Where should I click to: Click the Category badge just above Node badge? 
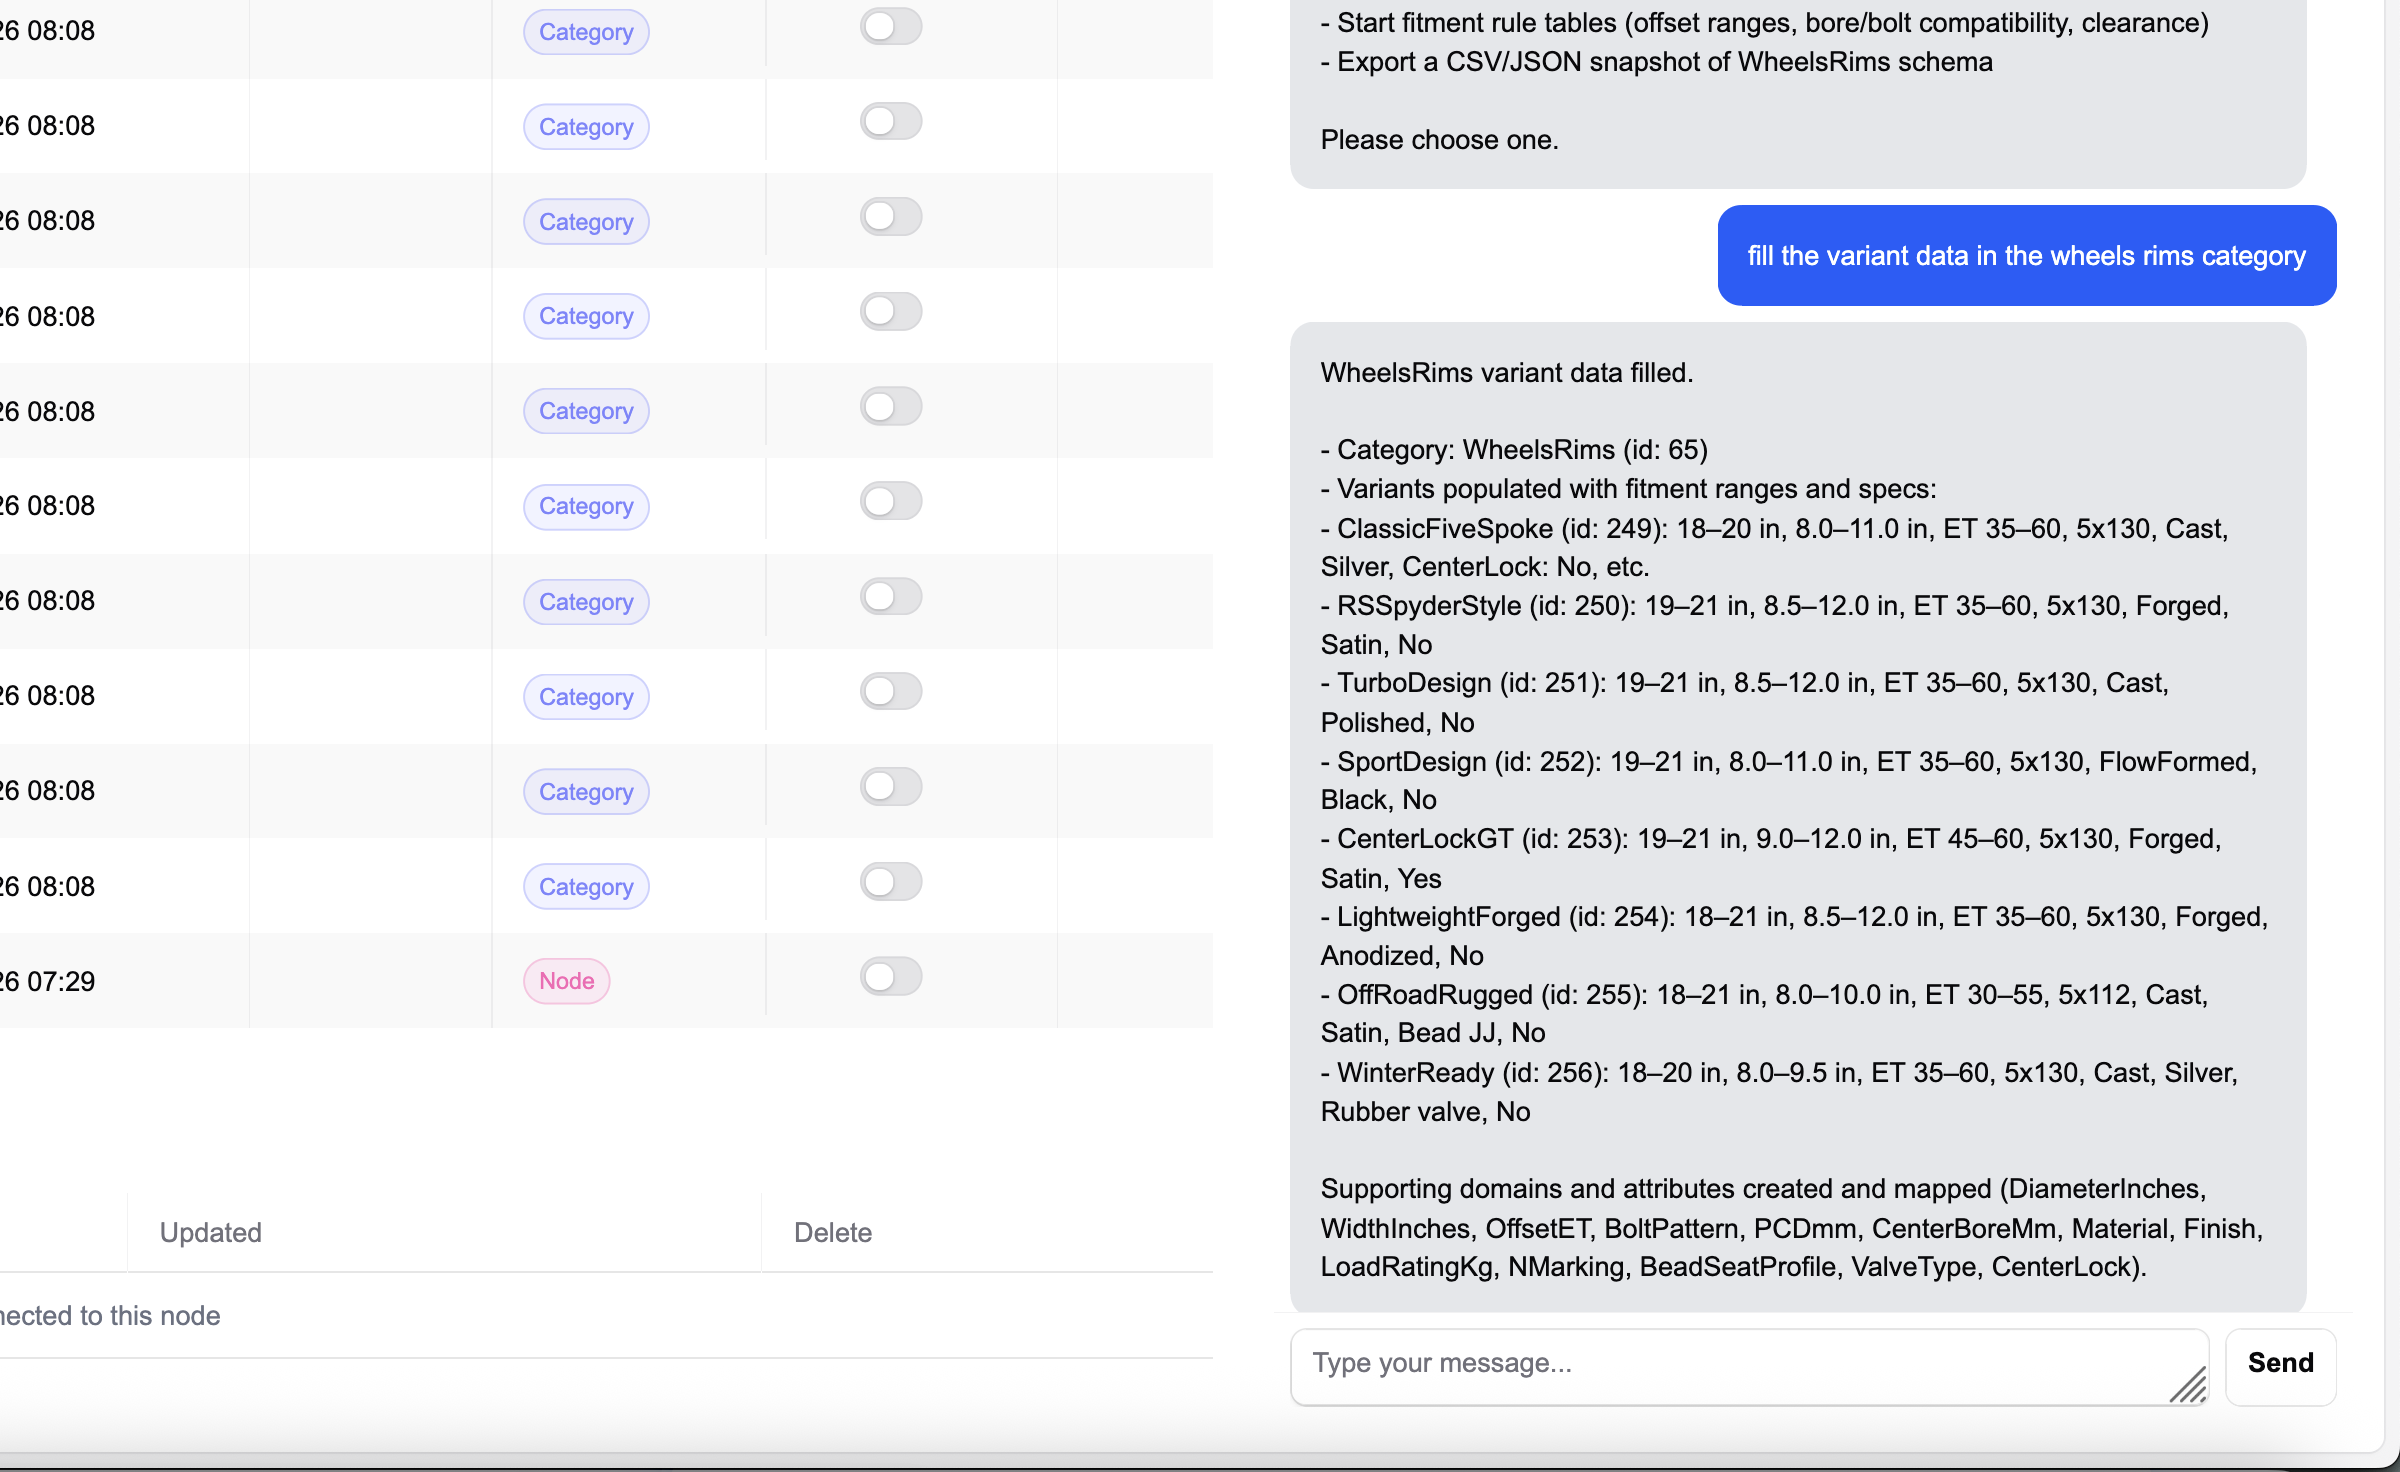click(x=586, y=887)
